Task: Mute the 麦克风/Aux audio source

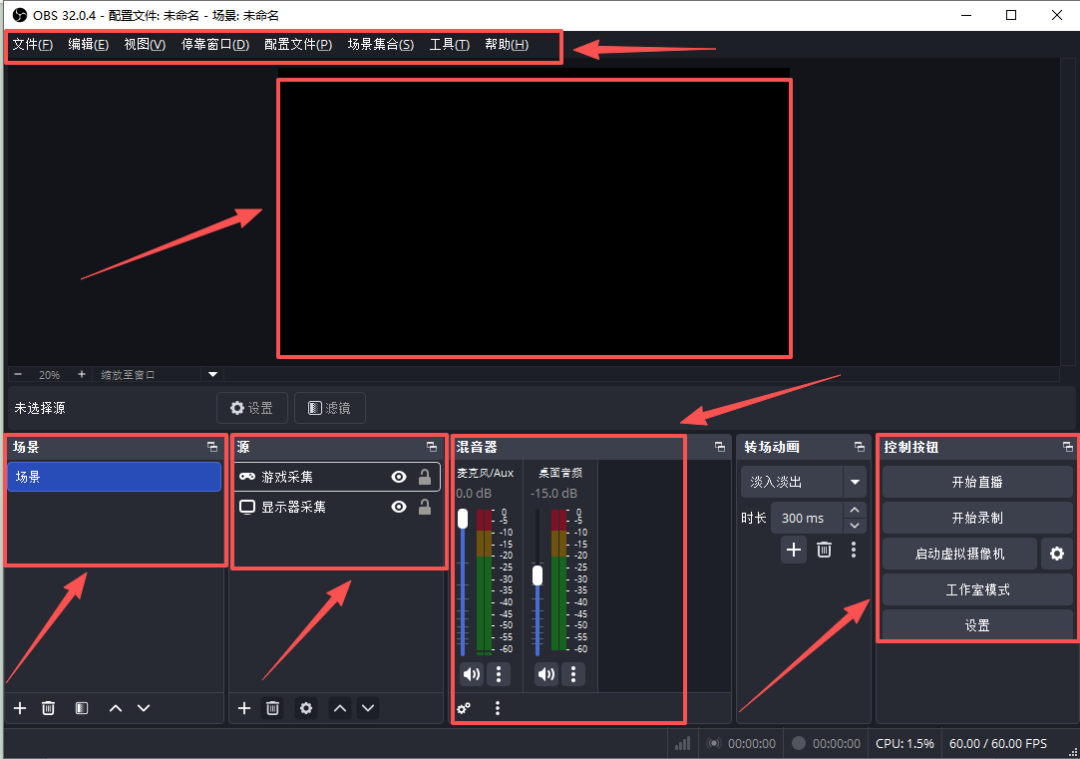Action: (x=471, y=674)
